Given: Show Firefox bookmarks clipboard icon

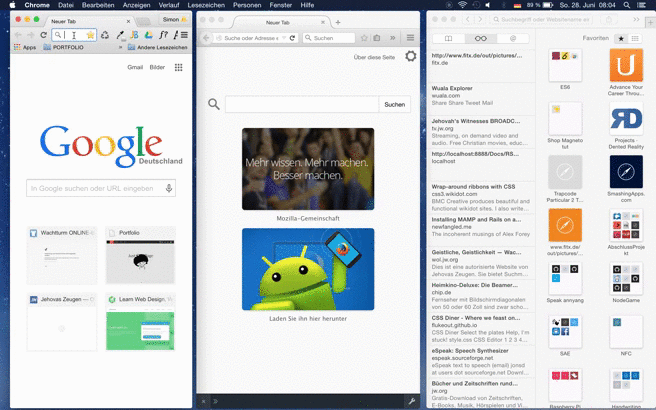Looking at the screenshot, I should coord(377,38).
